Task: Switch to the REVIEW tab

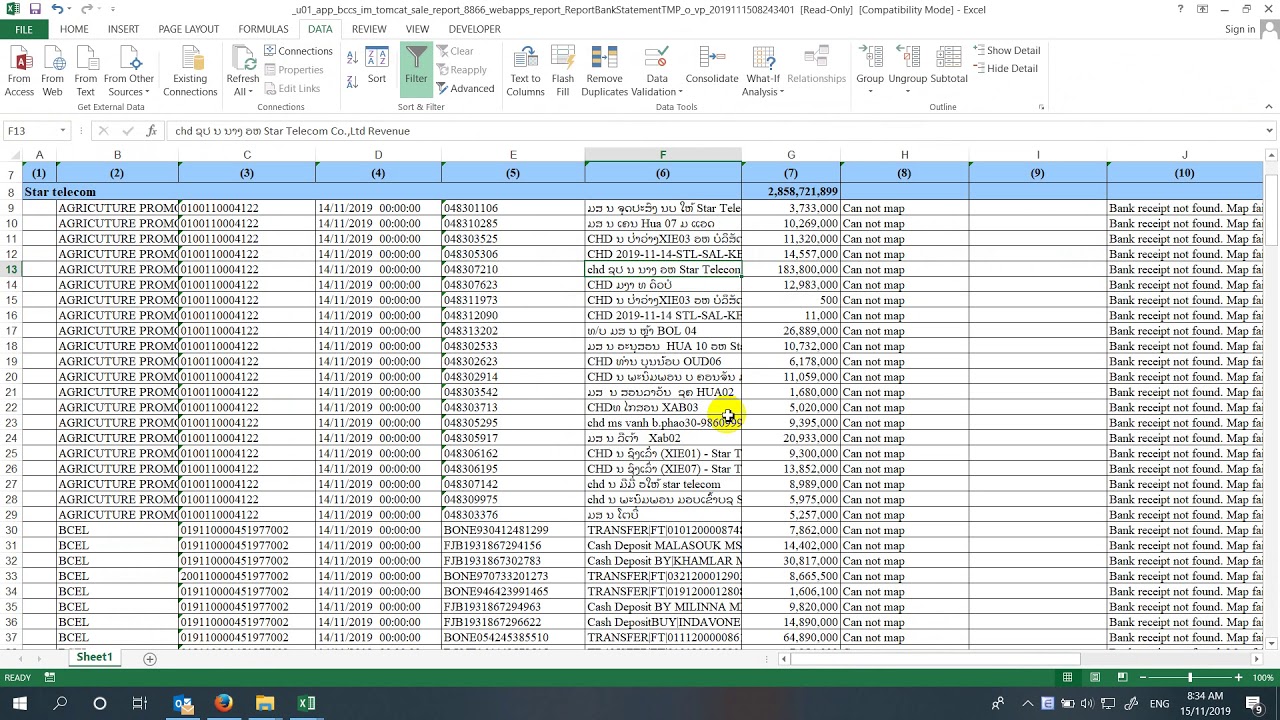Action: 369,29
